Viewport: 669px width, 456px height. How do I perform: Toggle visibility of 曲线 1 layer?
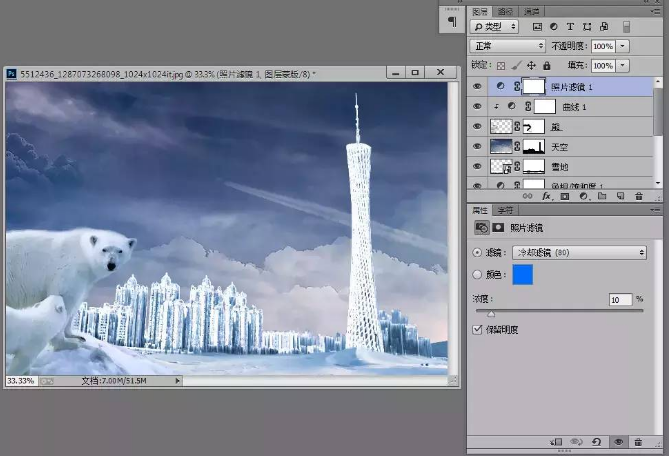[x=477, y=106]
